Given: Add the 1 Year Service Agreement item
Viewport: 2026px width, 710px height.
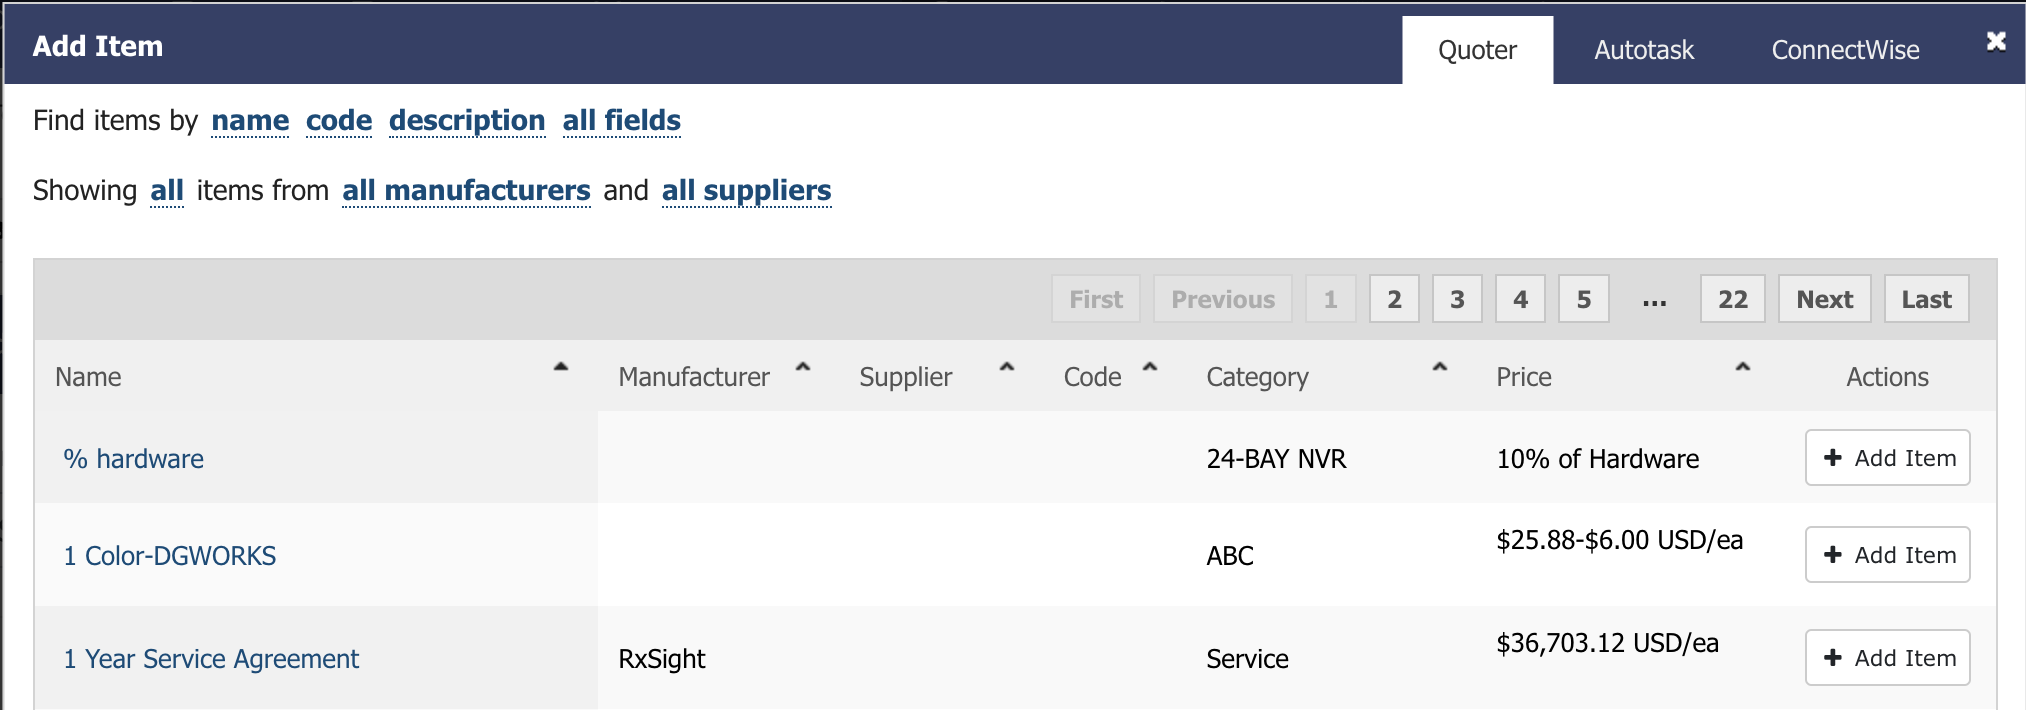Looking at the screenshot, I should (1887, 658).
